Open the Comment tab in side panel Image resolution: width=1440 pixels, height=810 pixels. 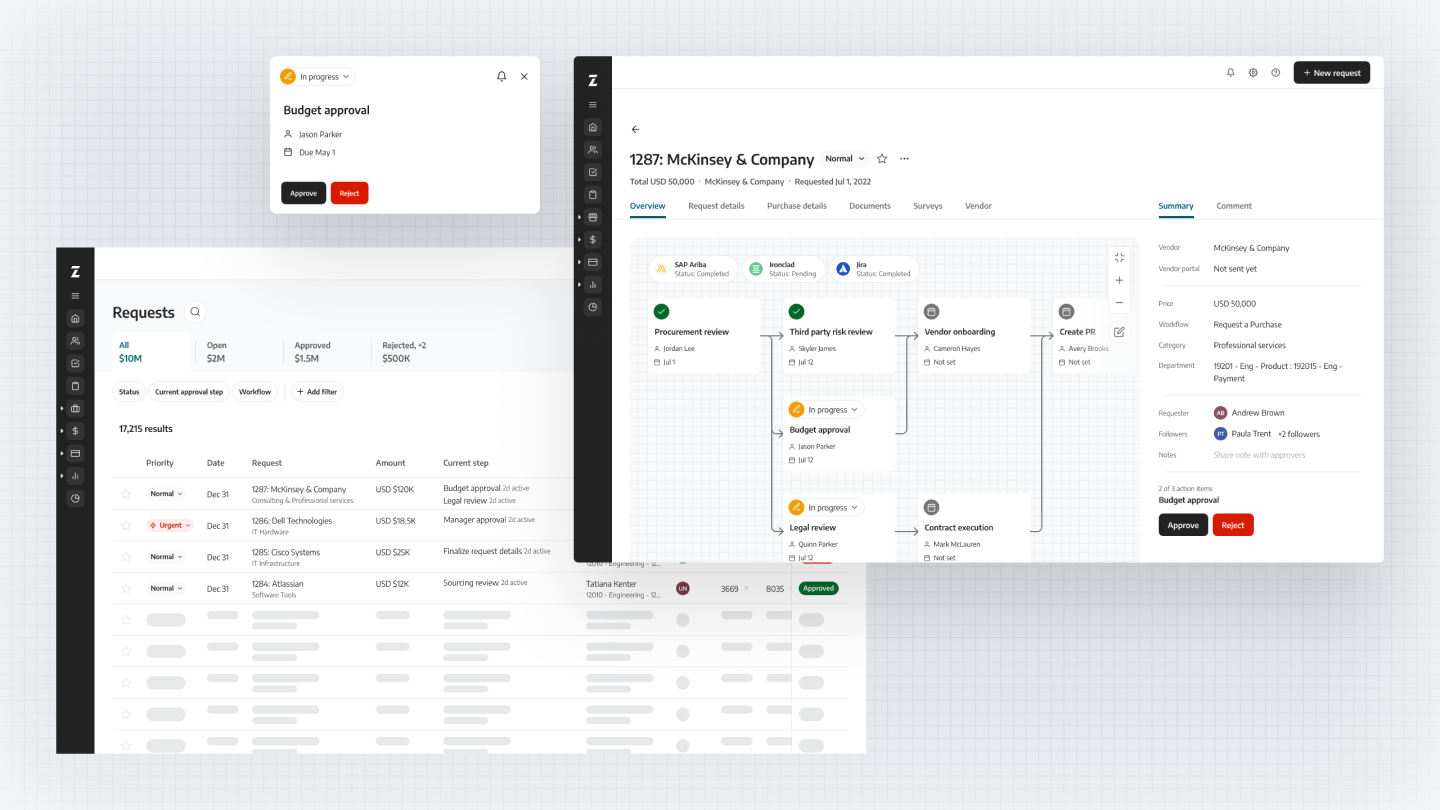point(1233,206)
